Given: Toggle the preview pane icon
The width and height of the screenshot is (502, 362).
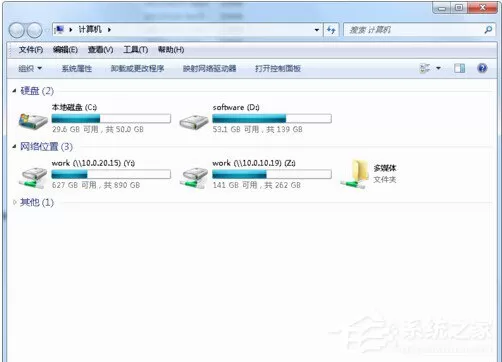Looking at the screenshot, I should click(x=460, y=68).
